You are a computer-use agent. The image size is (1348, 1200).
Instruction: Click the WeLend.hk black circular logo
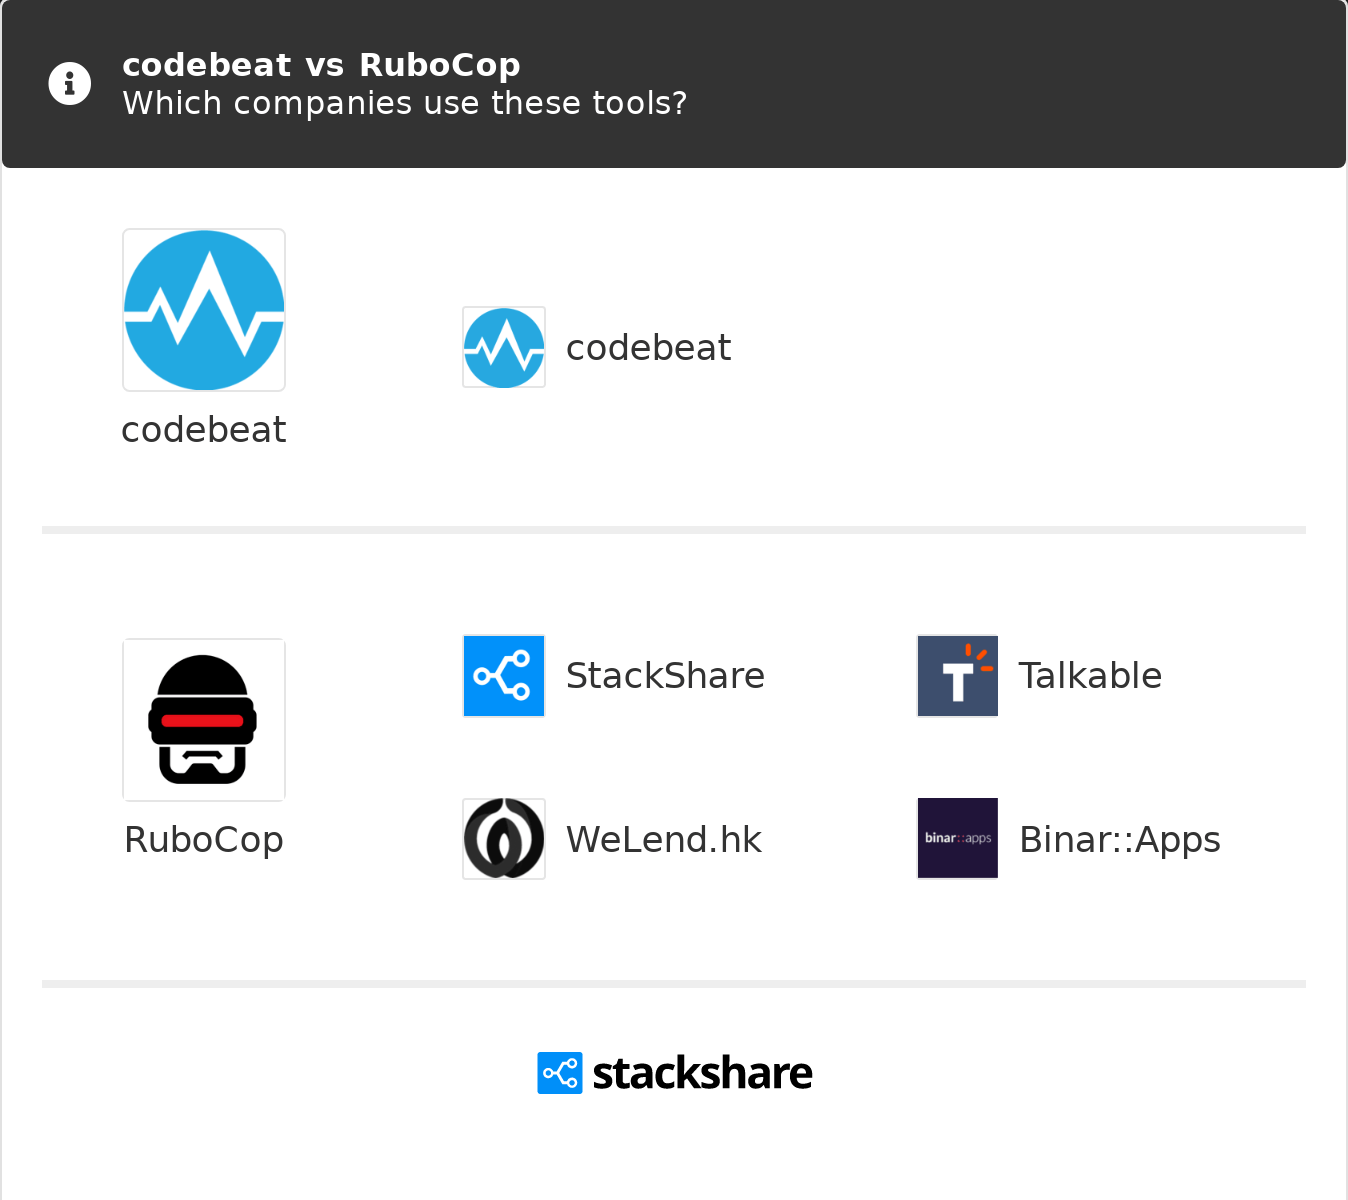tap(504, 839)
